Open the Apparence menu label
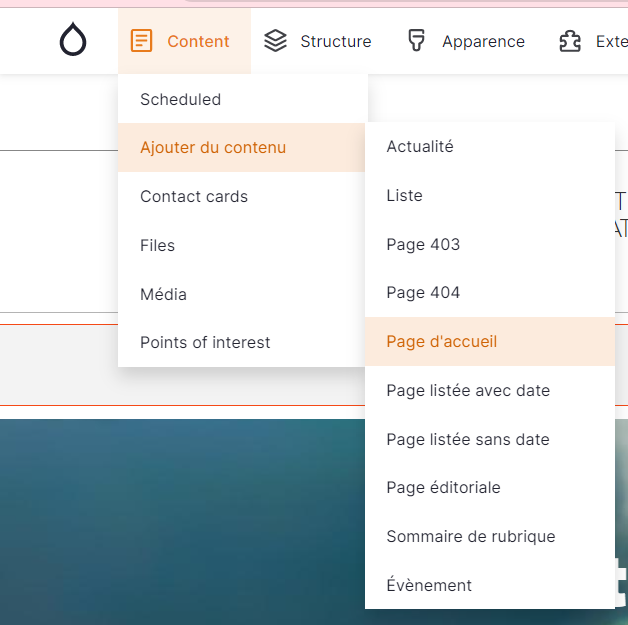628x625 pixels. (483, 41)
